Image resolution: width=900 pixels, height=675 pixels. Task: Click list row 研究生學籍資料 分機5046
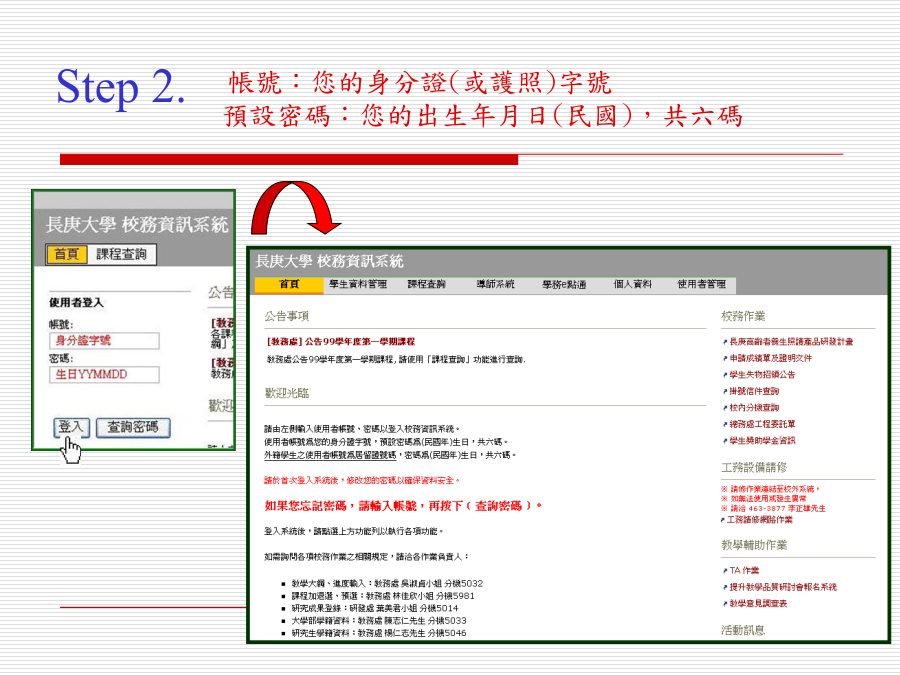[379, 634]
